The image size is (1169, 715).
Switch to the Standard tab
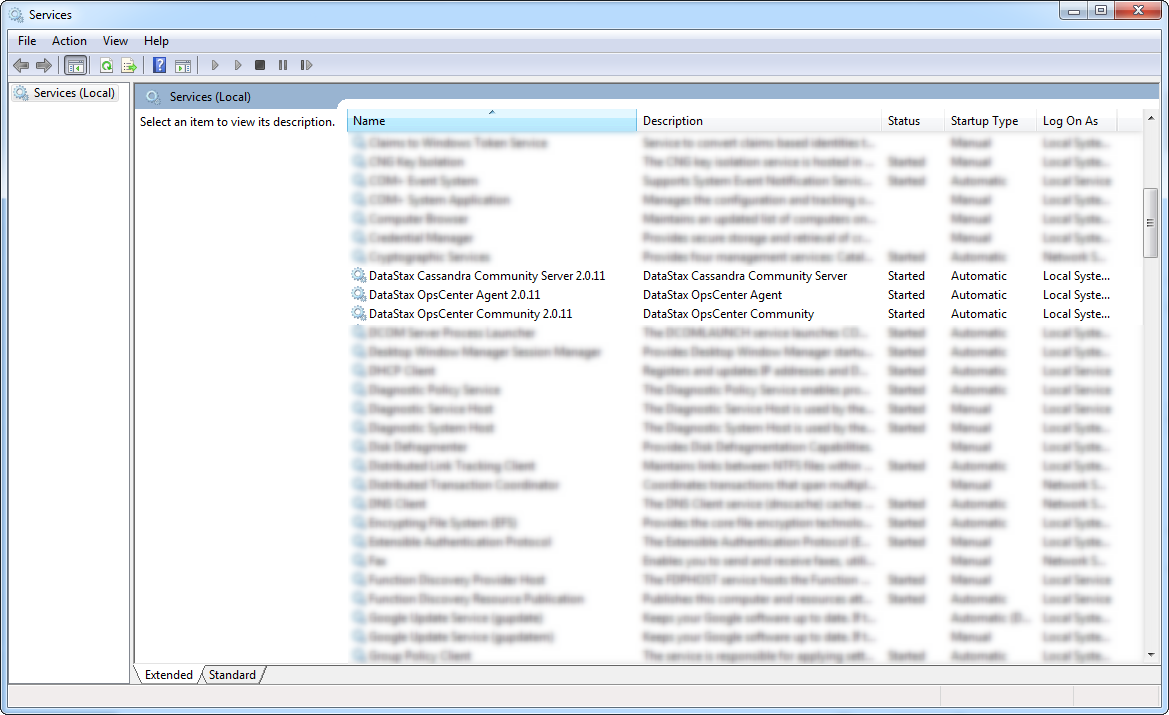tap(232, 675)
